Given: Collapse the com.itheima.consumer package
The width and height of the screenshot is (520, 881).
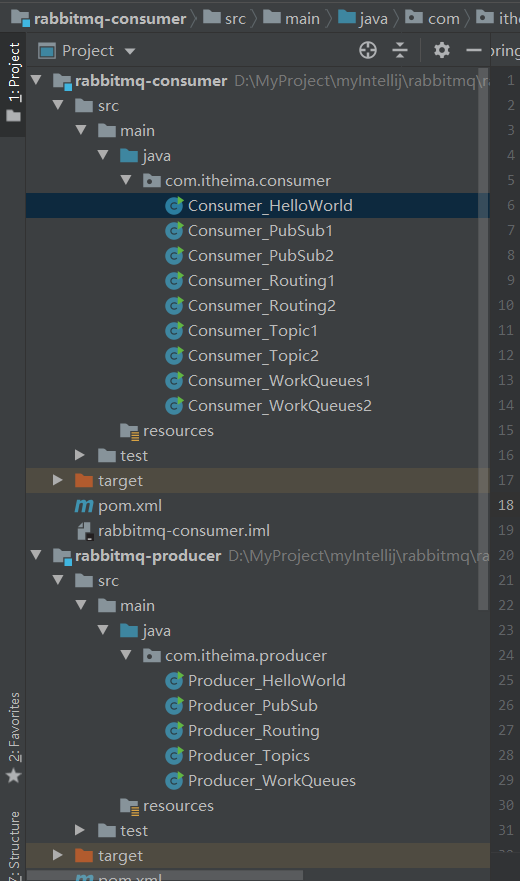Looking at the screenshot, I should [126, 180].
